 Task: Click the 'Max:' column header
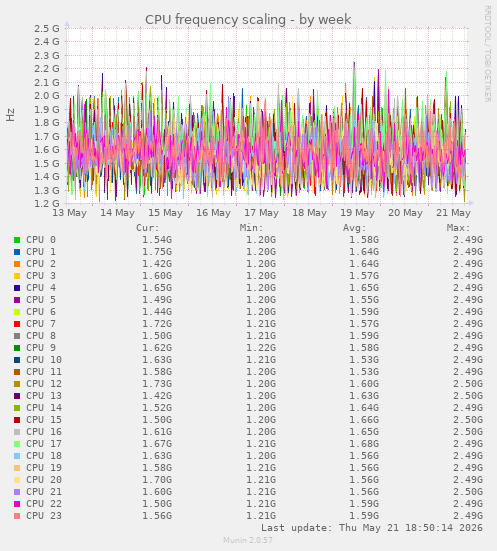point(458,228)
